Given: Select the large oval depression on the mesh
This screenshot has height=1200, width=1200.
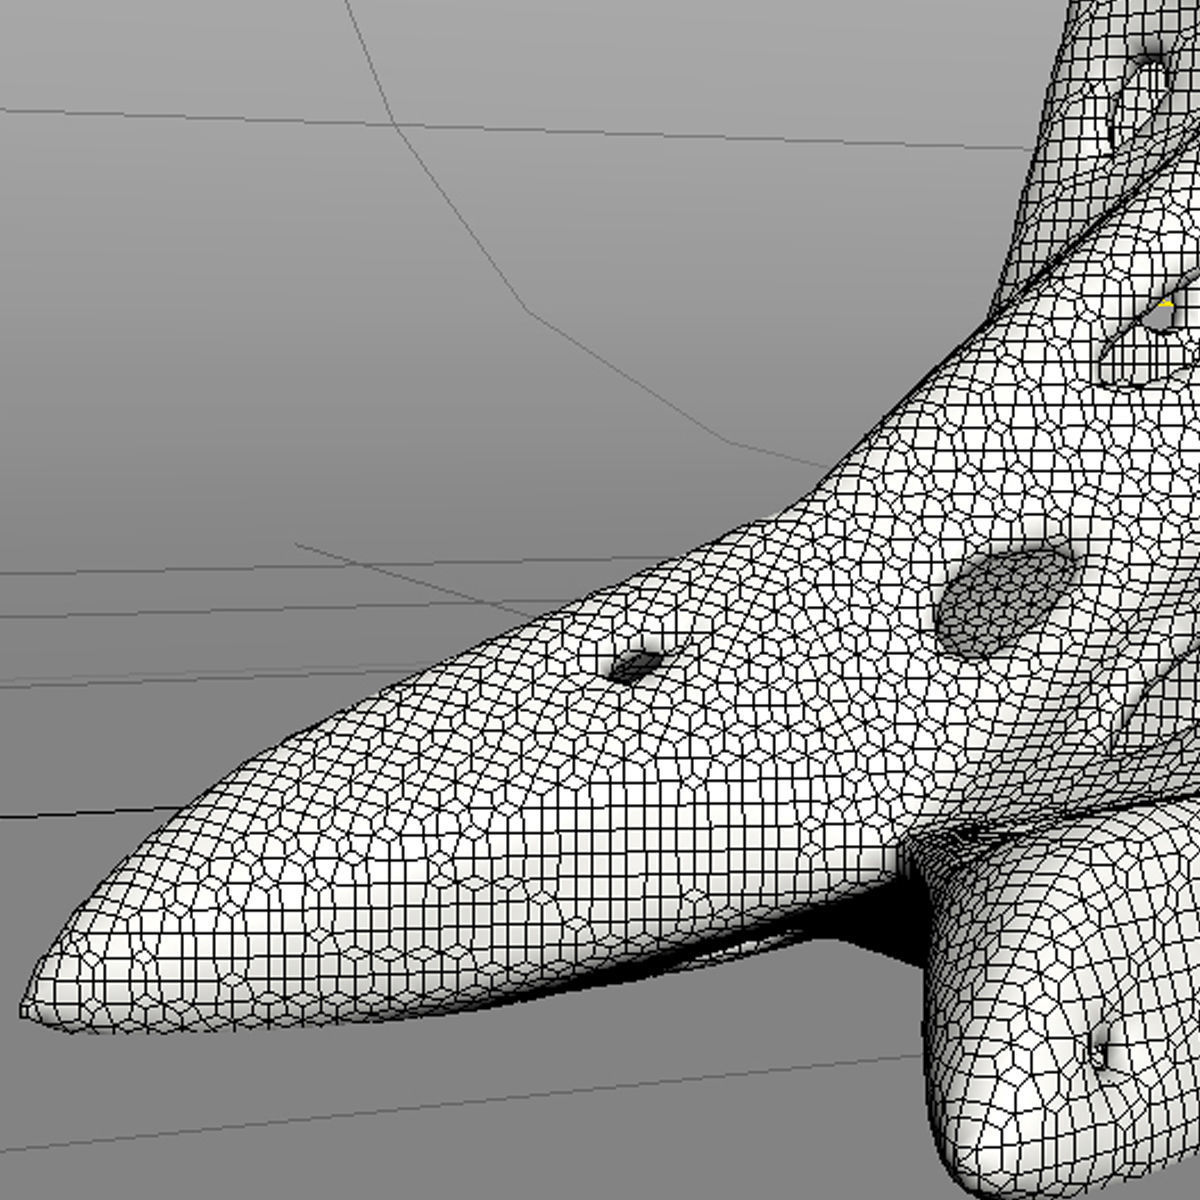Looking at the screenshot, I should [x=1005, y=602].
